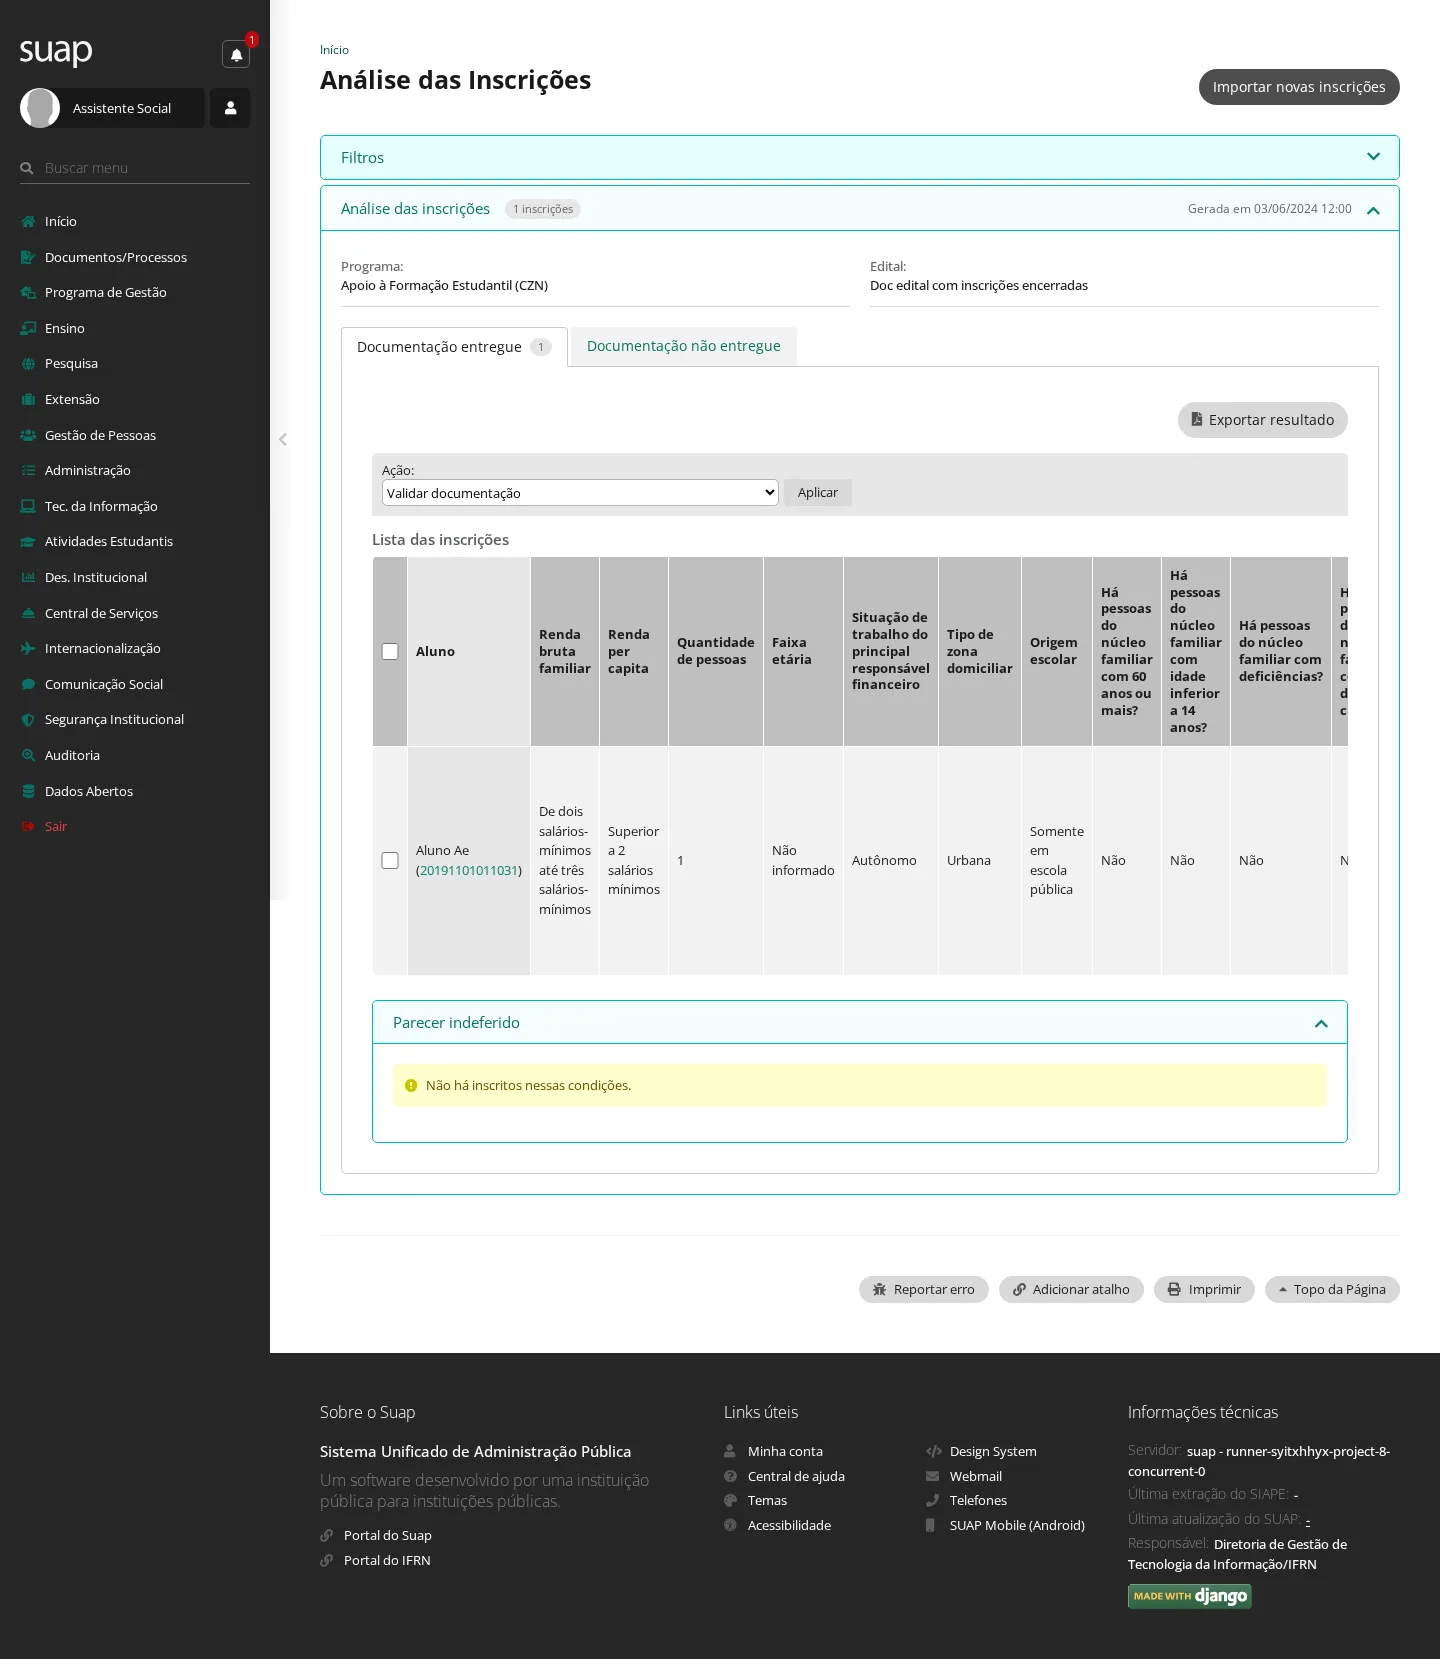Click Extensão sidebar icon
Image resolution: width=1440 pixels, height=1659 pixels.
coord(28,399)
